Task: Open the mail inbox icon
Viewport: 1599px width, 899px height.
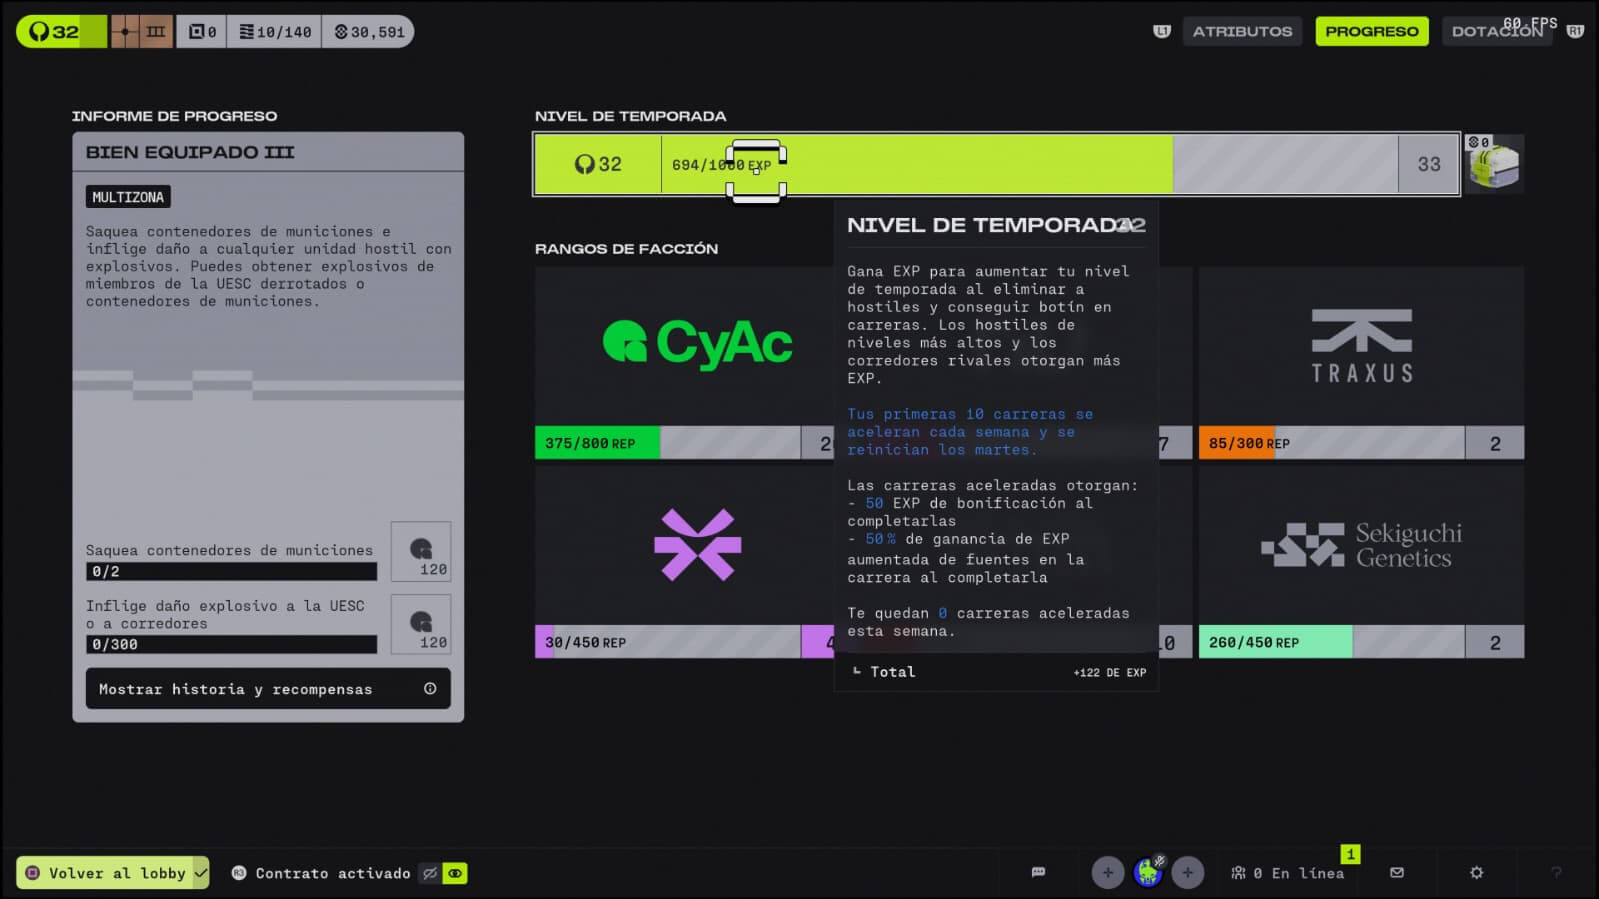Action: click(1397, 872)
